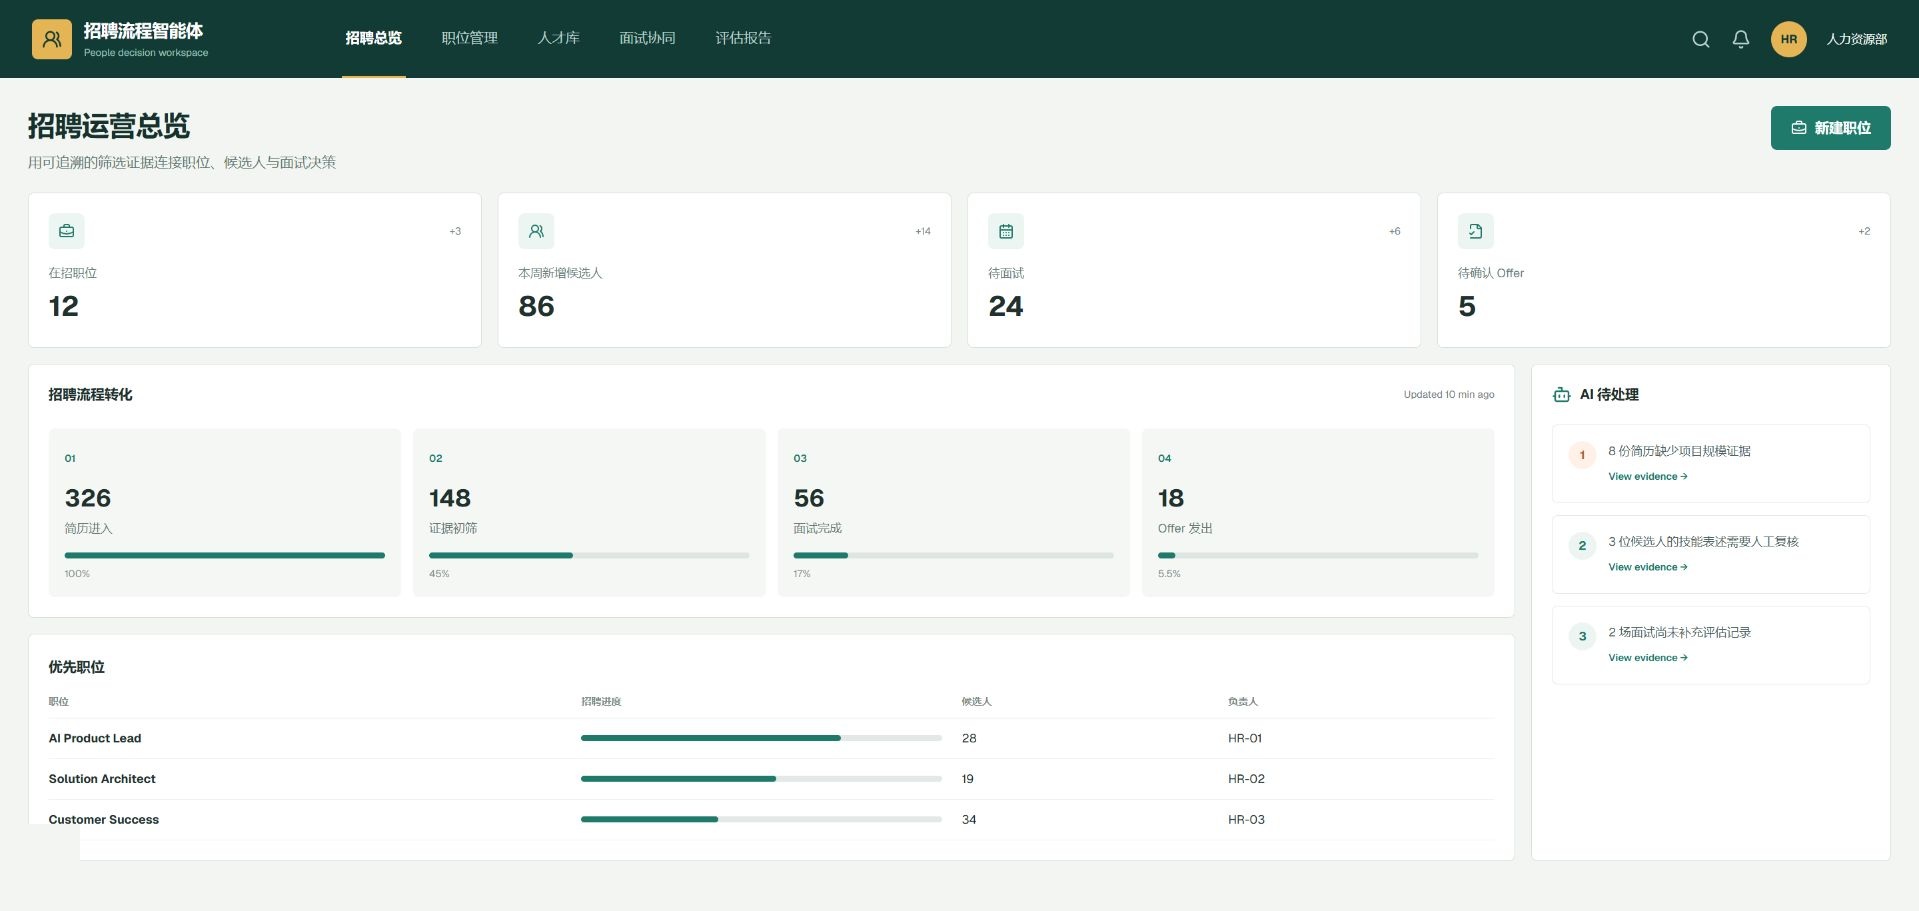Open the 职位管理 tab
The height and width of the screenshot is (911, 1919).
click(470, 38)
